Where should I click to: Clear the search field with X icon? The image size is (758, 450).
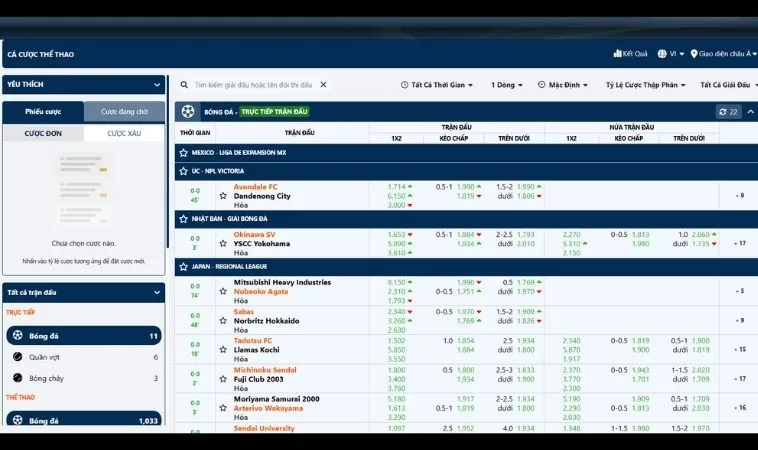[x=323, y=85]
